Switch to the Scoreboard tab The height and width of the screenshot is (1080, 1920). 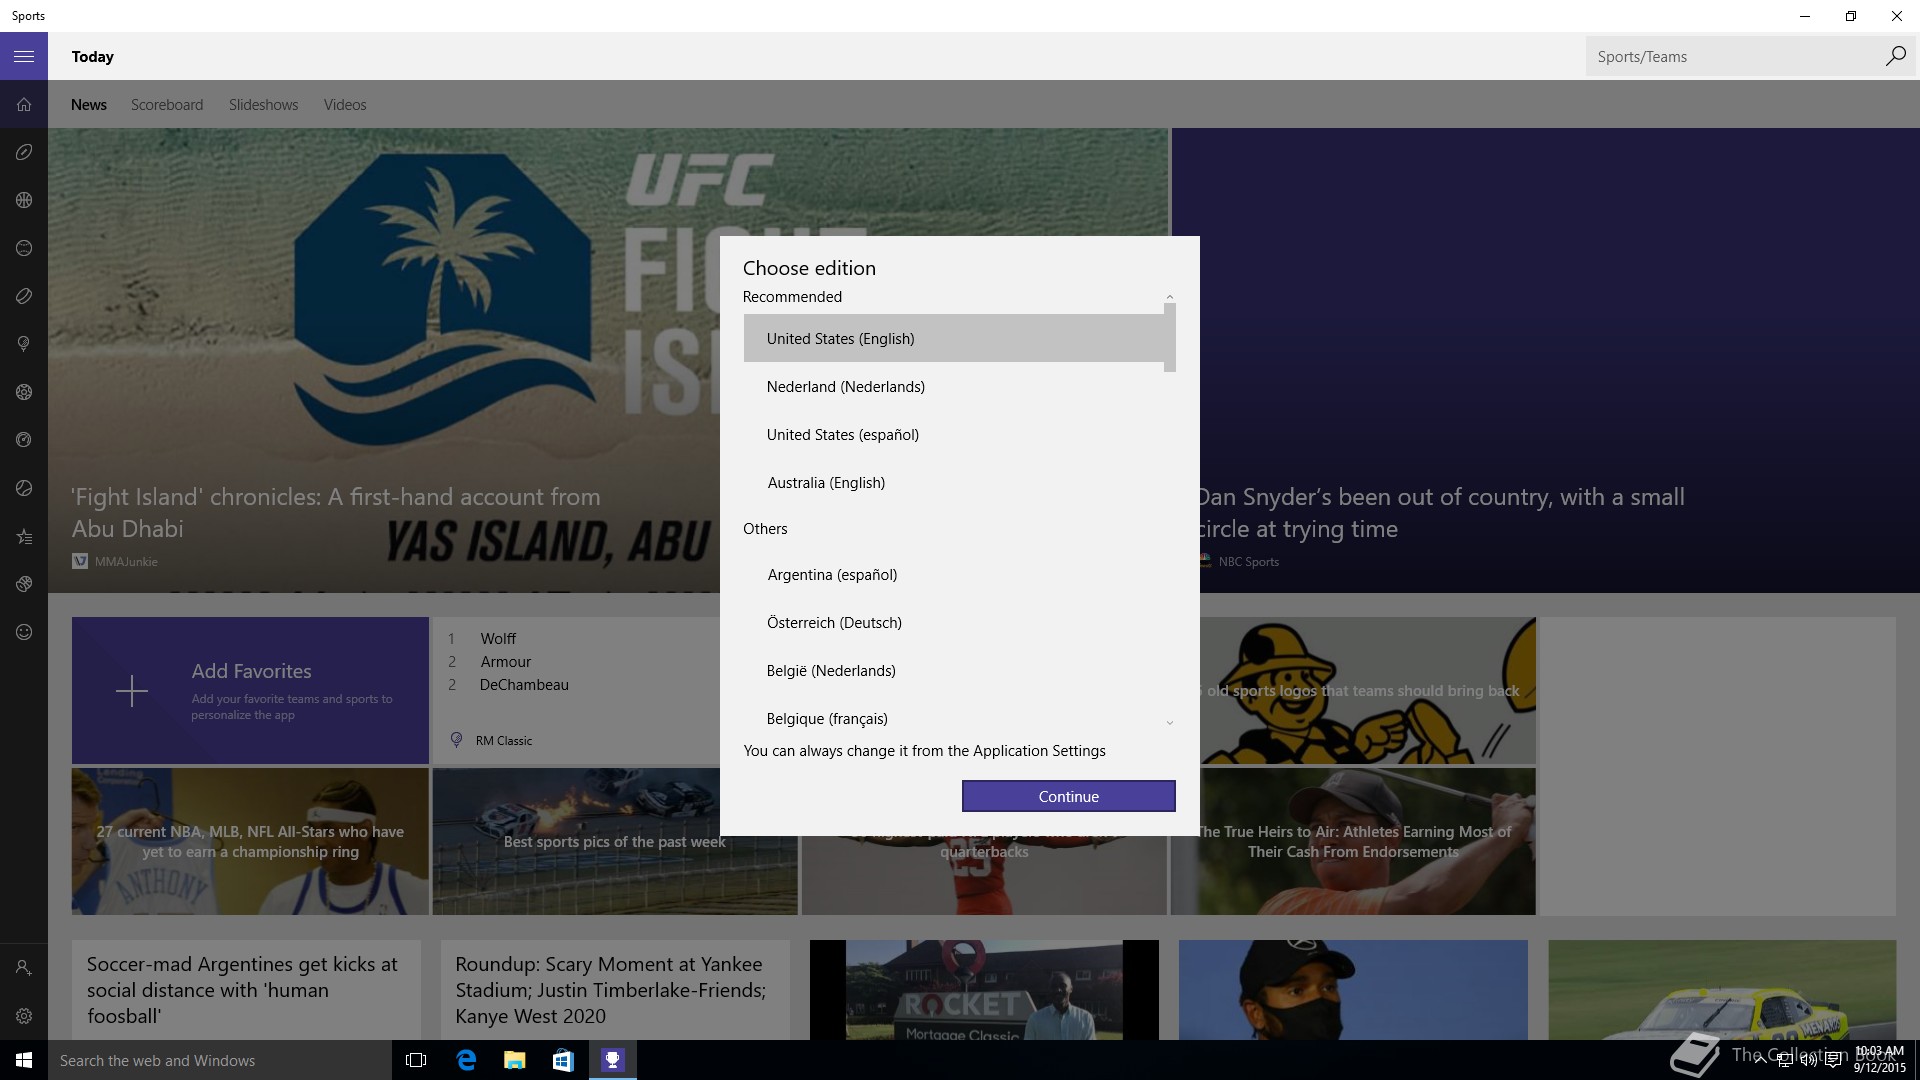pyautogui.click(x=167, y=105)
